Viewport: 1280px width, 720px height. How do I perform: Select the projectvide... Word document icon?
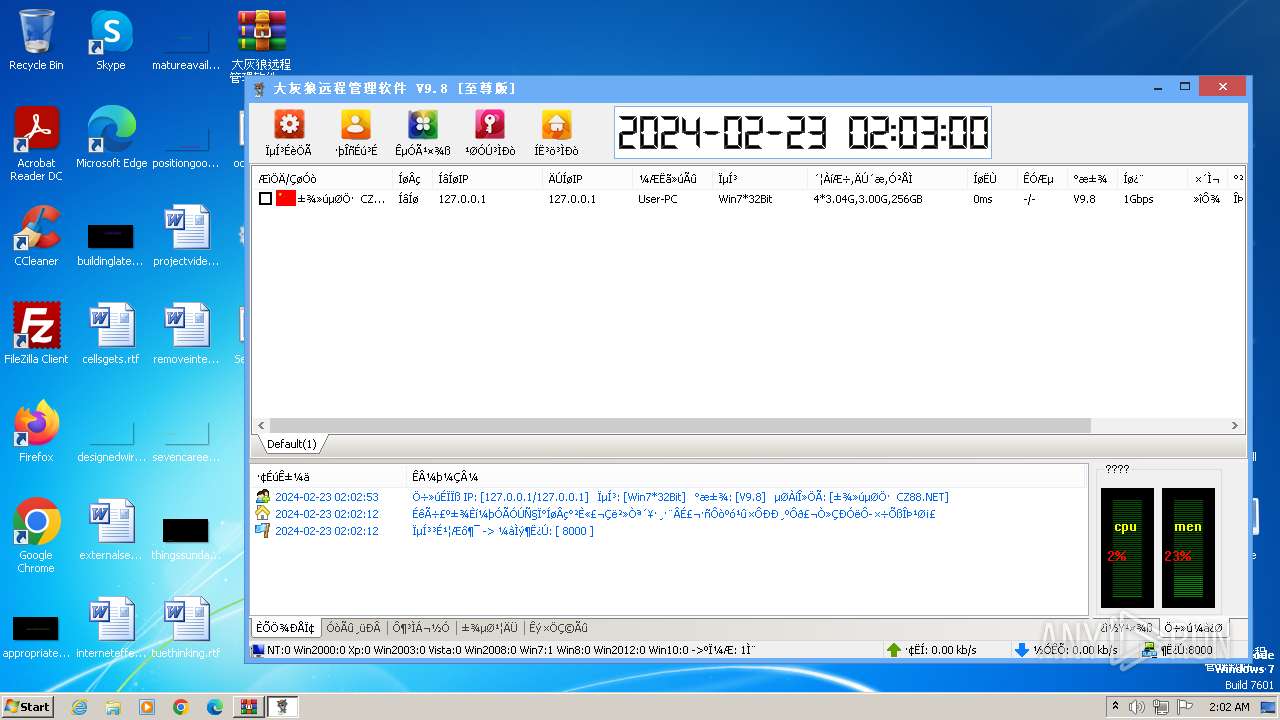pyautogui.click(x=186, y=236)
